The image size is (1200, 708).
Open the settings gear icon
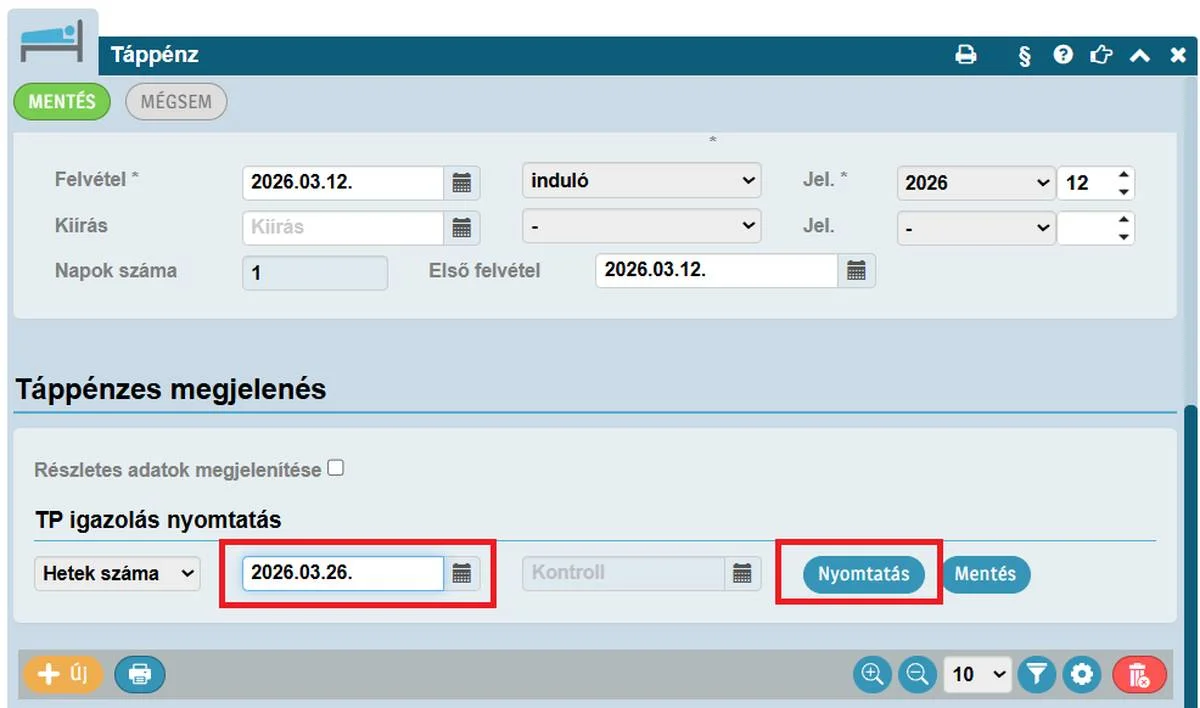[1081, 675]
